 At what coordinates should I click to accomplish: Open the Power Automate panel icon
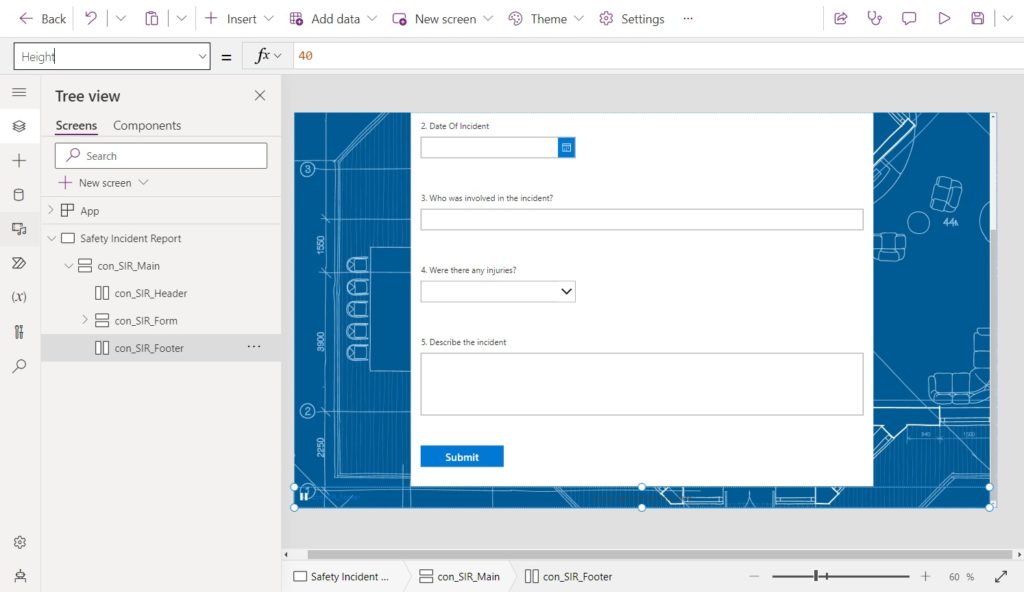(x=20, y=263)
